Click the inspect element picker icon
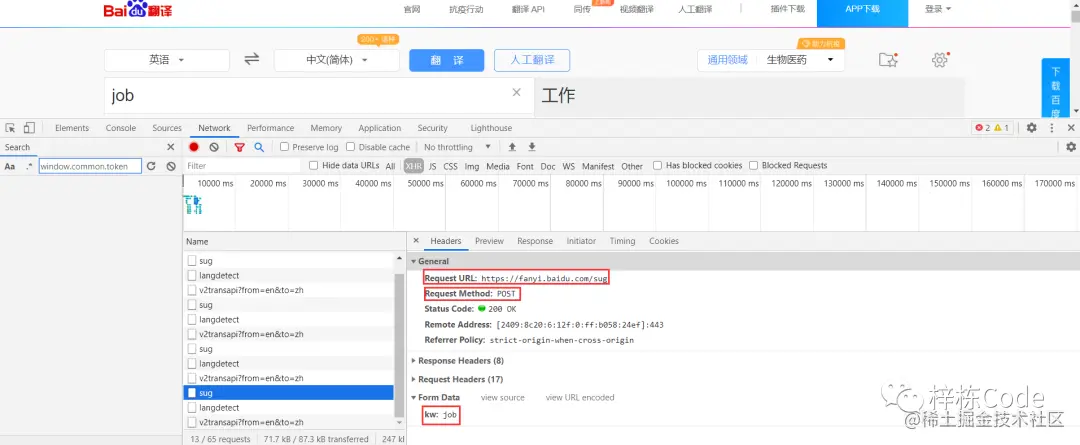 click(x=10, y=128)
